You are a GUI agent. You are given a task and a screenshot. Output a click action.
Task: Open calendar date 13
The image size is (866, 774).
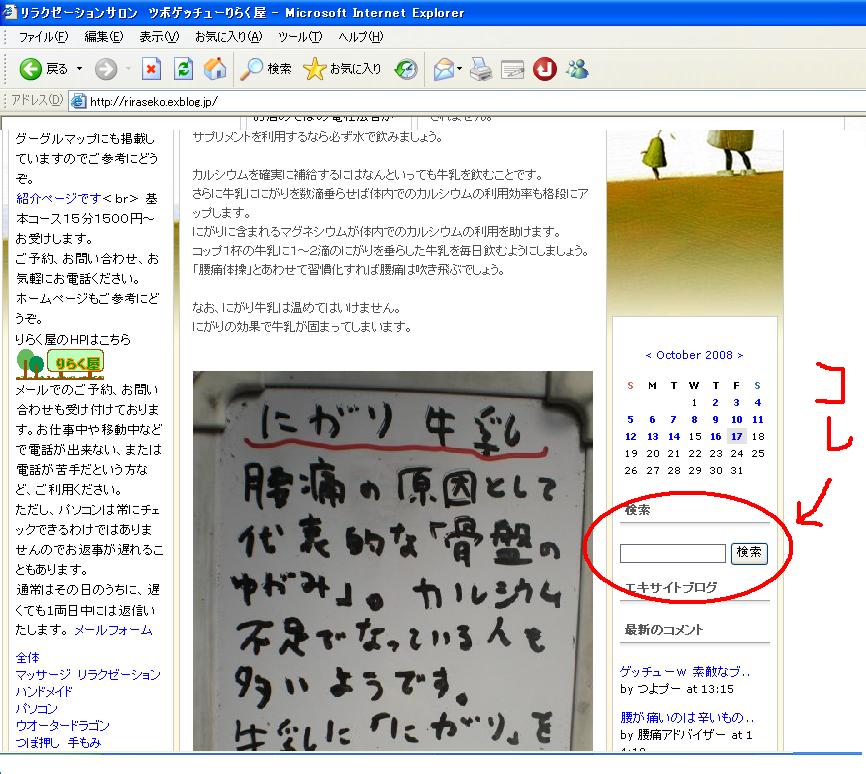click(652, 436)
